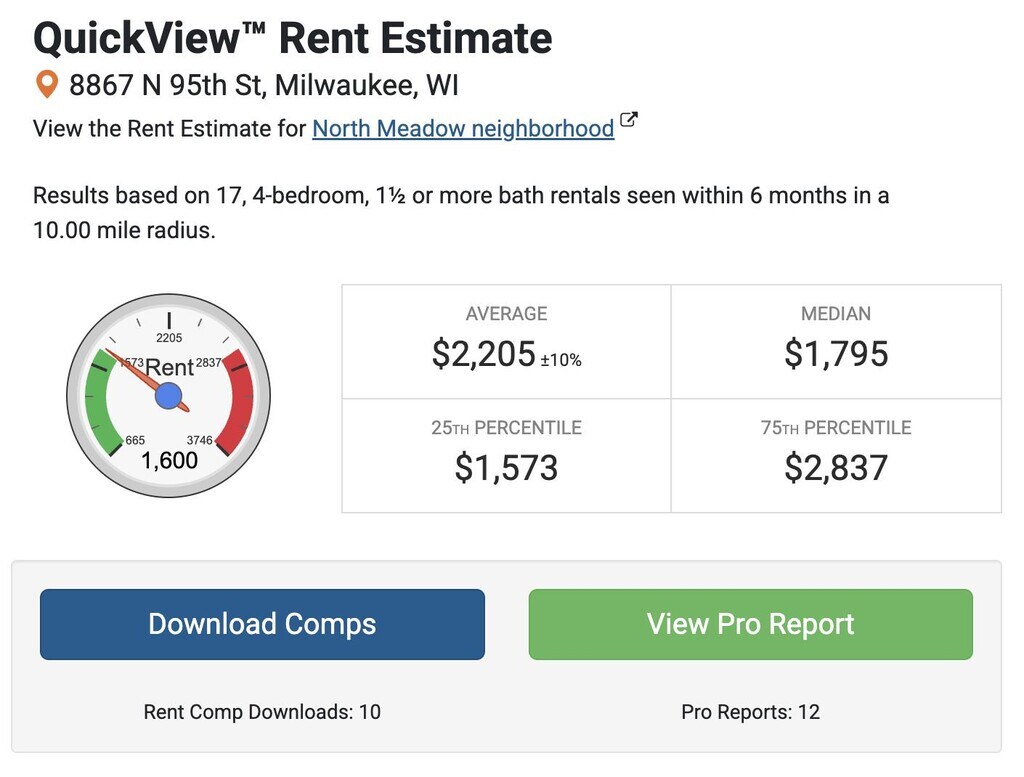Click the rent gauge dial
This screenshot has height=777, width=1024.
click(169, 396)
